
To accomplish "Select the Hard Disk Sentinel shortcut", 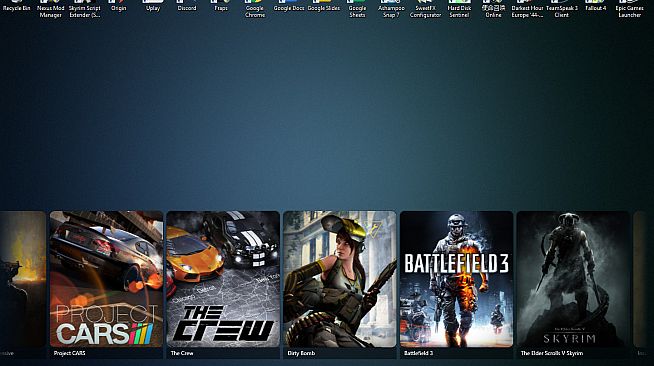I will click(459, 10).
